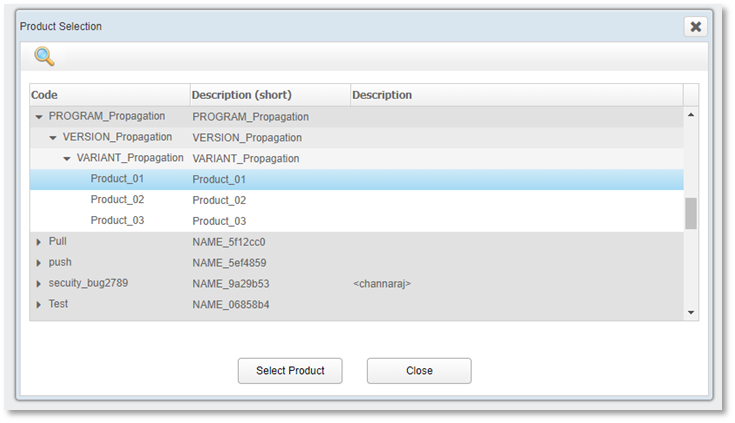
Task: Collapse the VERSION_Propagation node
Action: coord(53,138)
